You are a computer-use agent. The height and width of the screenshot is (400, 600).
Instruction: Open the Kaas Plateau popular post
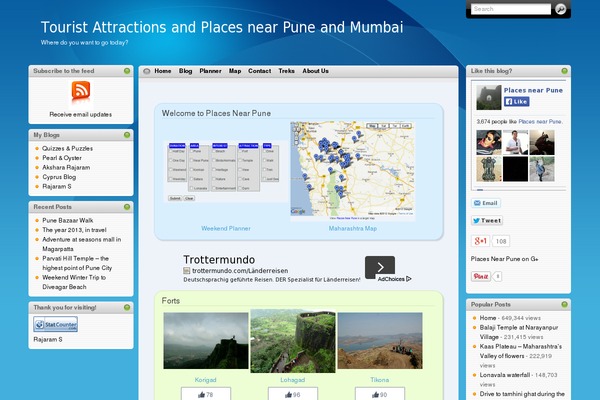(x=521, y=351)
